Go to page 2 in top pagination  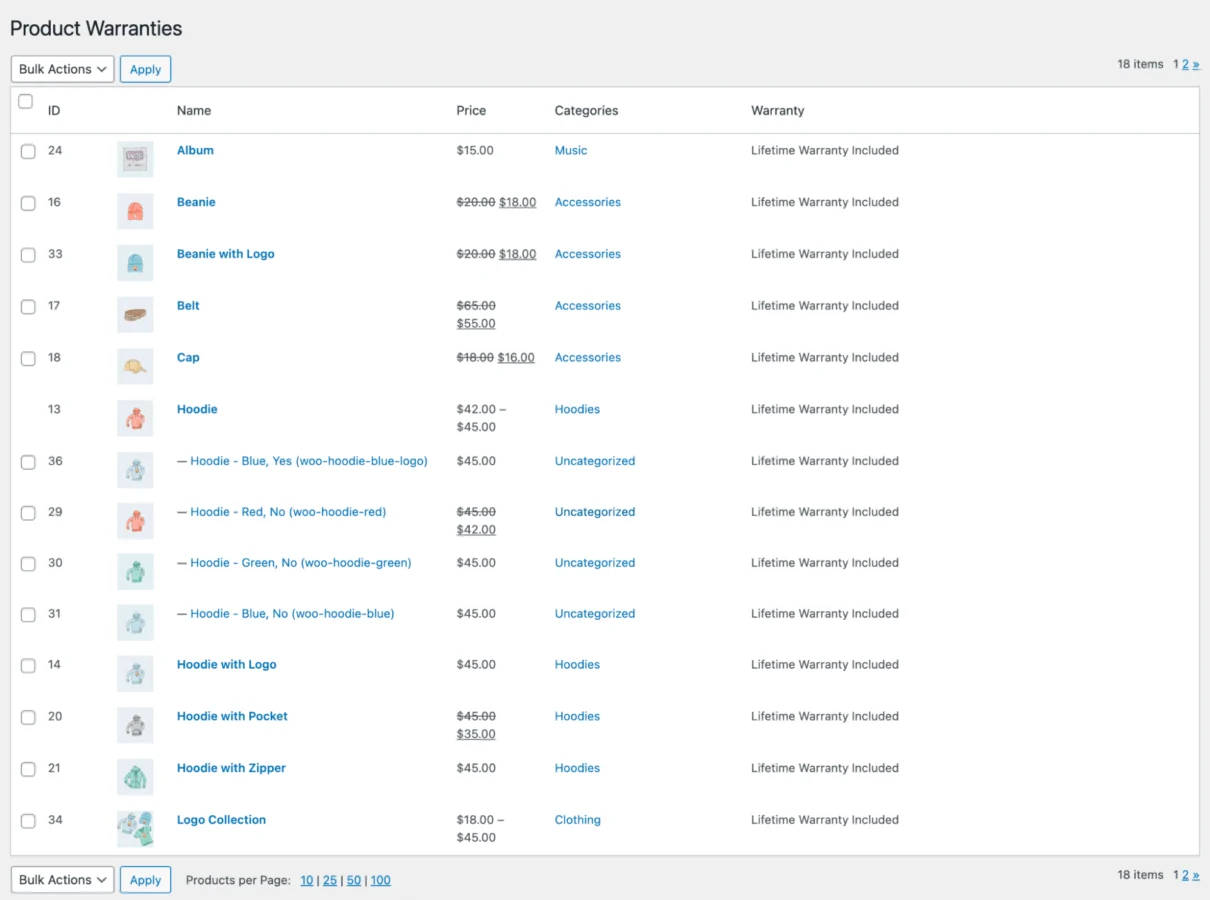point(1185,64)
